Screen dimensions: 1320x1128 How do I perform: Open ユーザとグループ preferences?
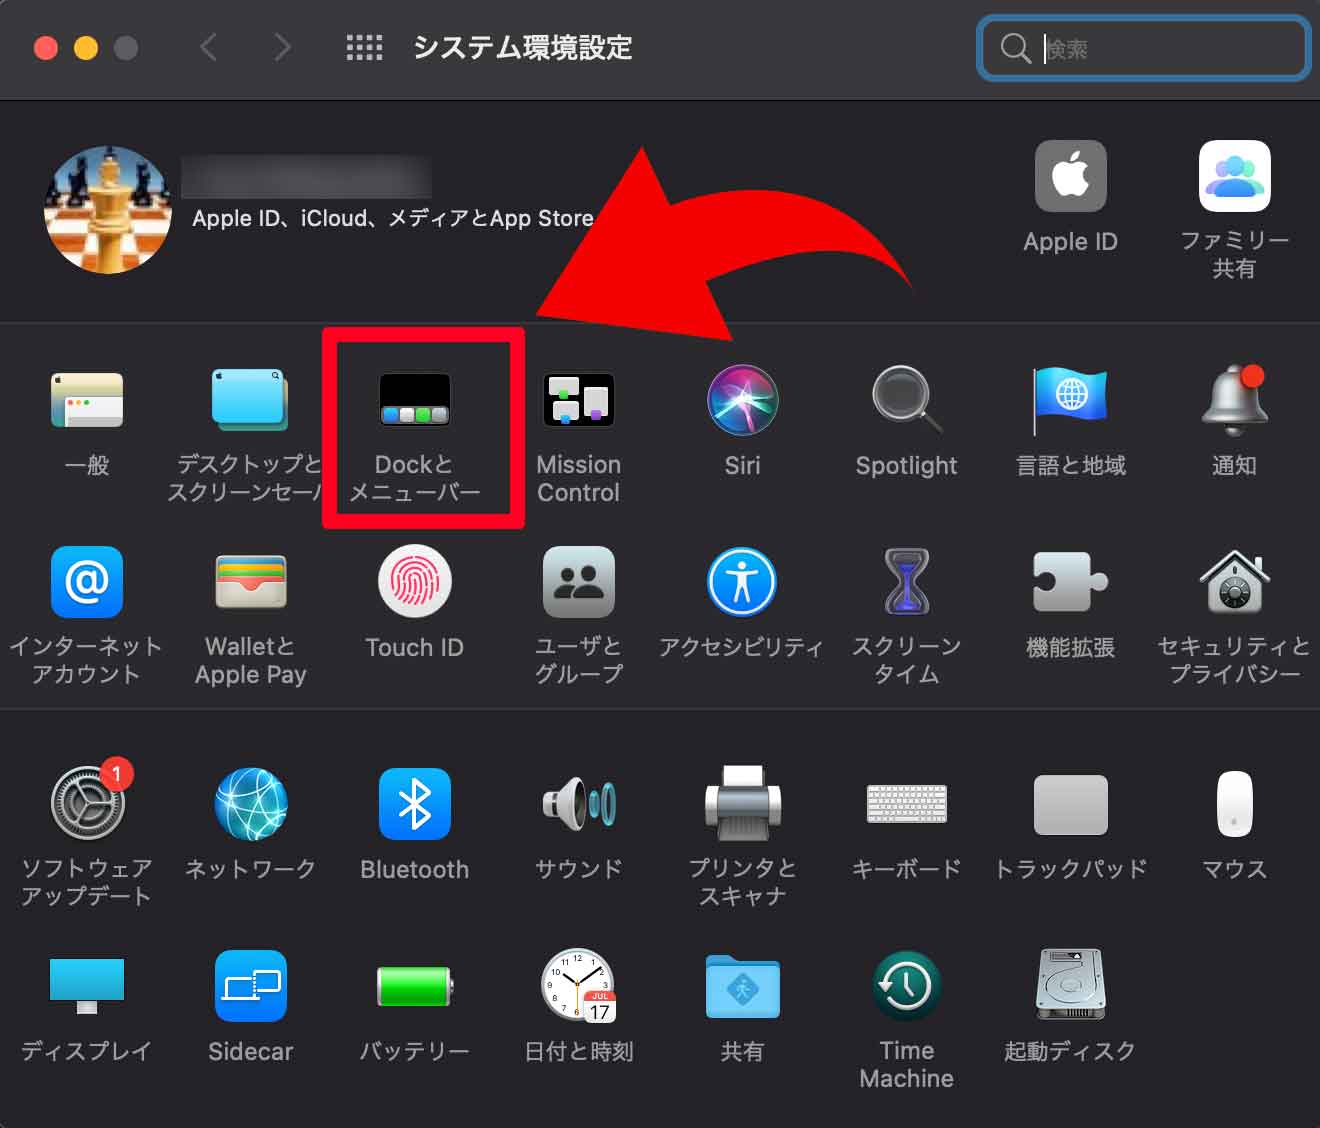tap(578, 582)
